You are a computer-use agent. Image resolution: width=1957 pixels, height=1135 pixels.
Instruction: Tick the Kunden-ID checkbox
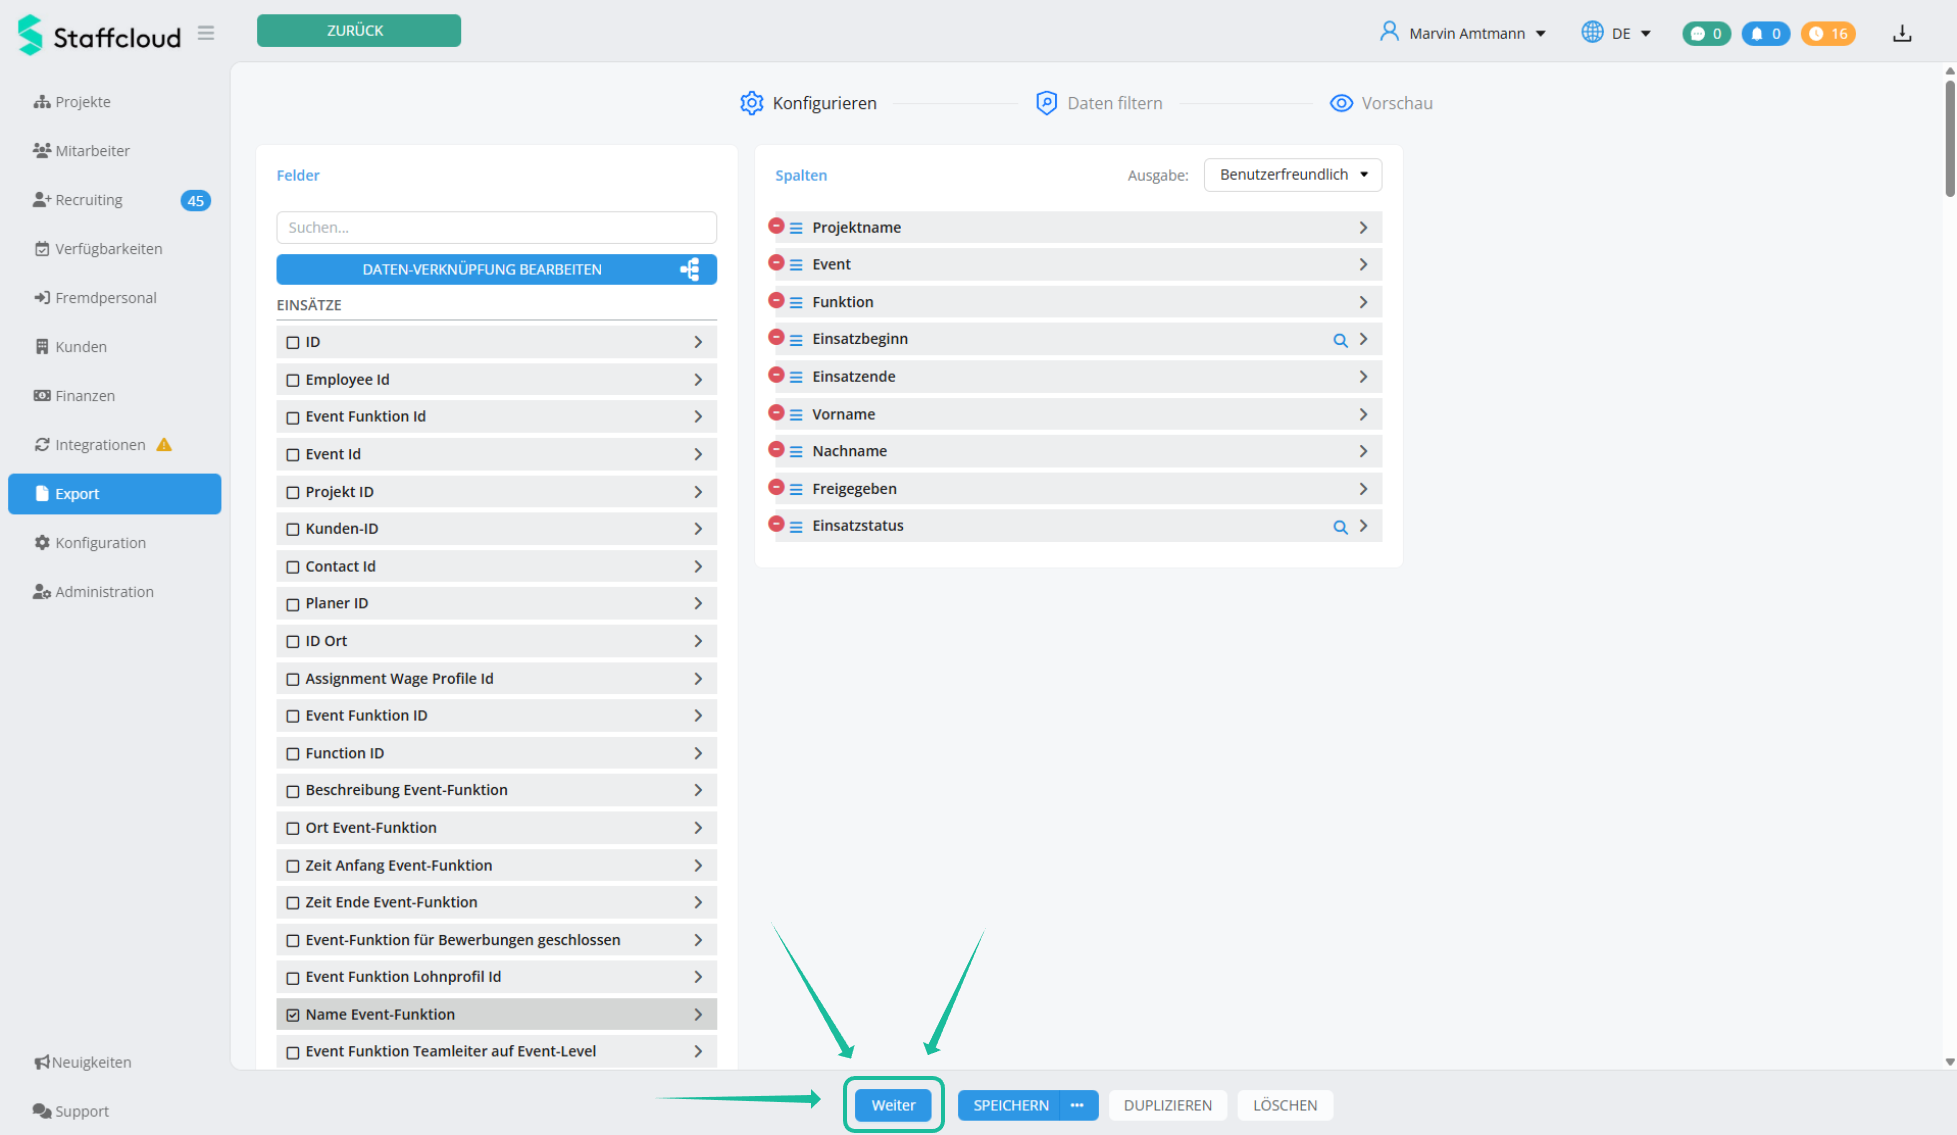coord(293,529)
